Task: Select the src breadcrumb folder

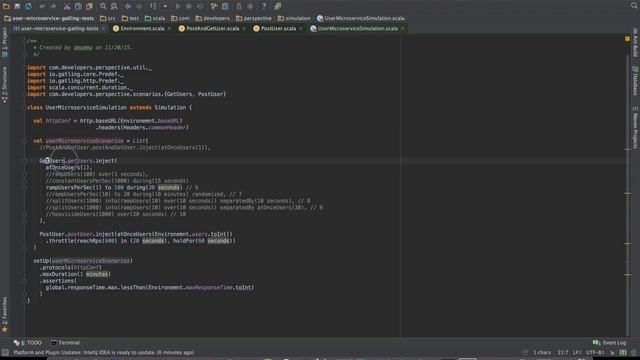Action: tap(108, 18)
